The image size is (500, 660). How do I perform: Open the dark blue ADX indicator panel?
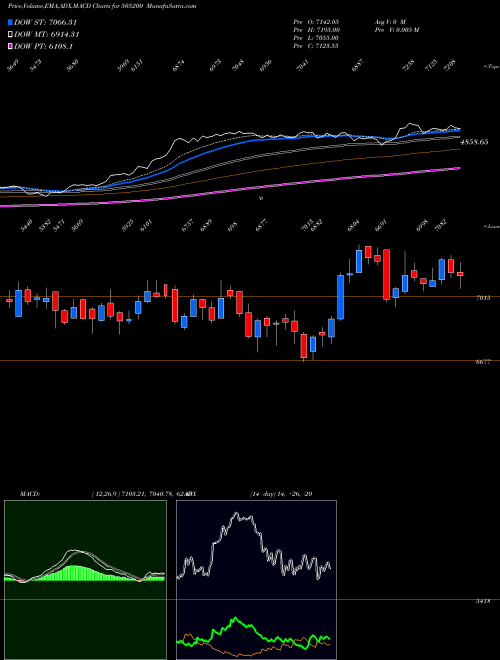256,580
